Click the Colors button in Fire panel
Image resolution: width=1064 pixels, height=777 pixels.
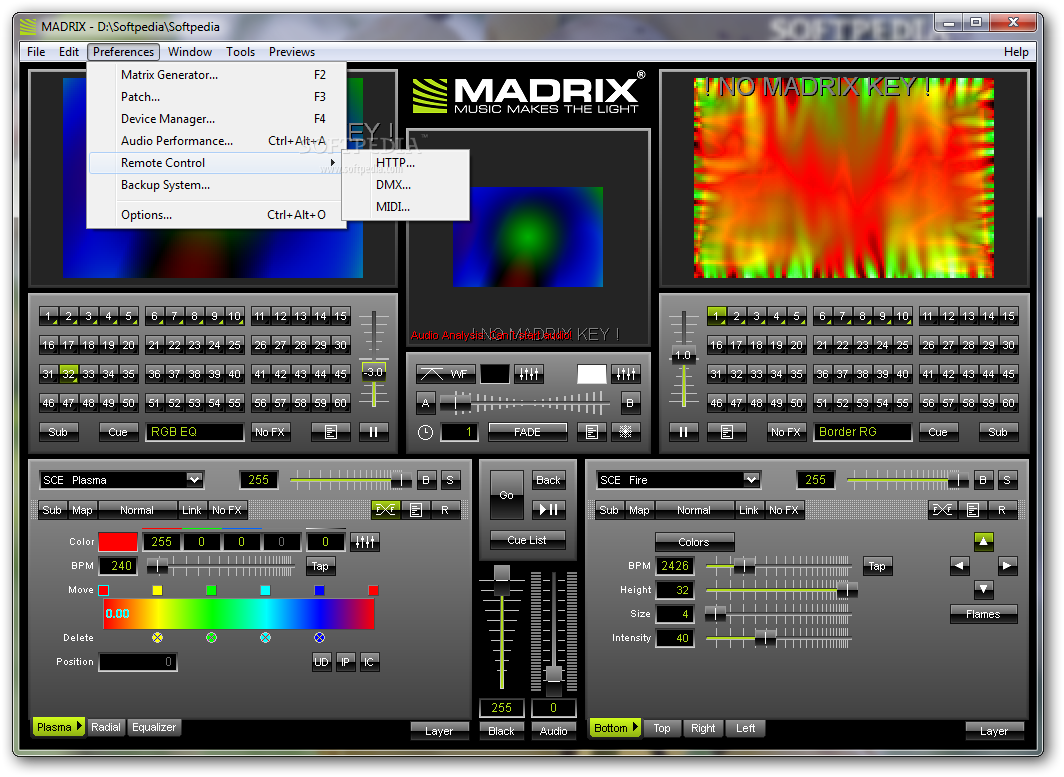click(x=694, y=542)
